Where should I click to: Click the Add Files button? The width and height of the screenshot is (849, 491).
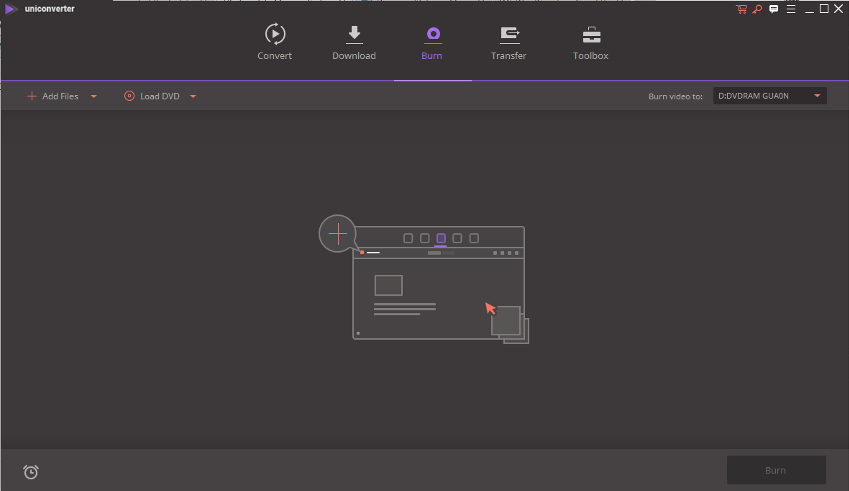pos(53,96)
